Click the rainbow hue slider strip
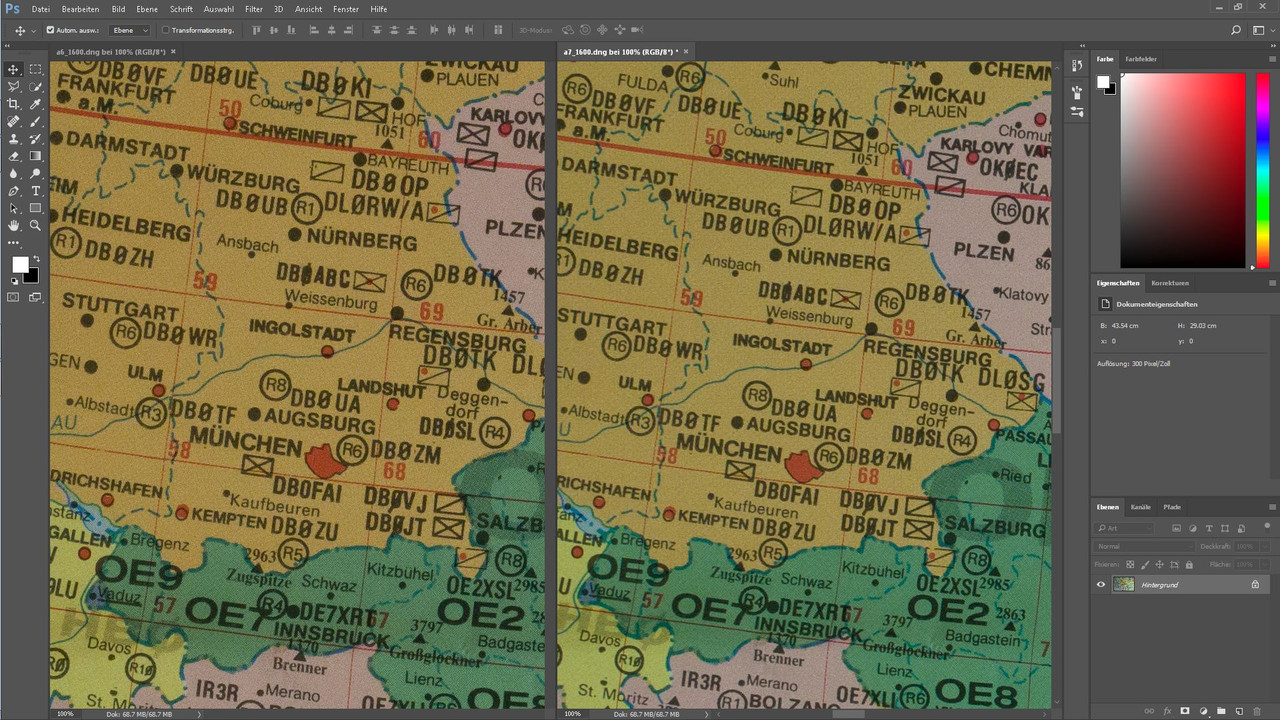 coord(1263,170)
